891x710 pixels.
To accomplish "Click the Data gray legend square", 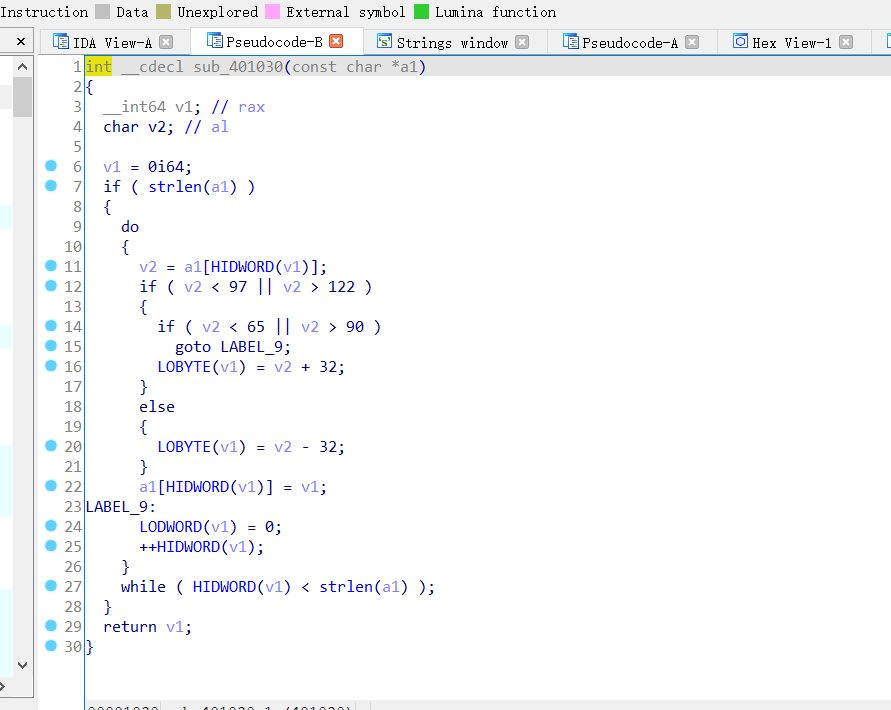I will pos(101,12).
